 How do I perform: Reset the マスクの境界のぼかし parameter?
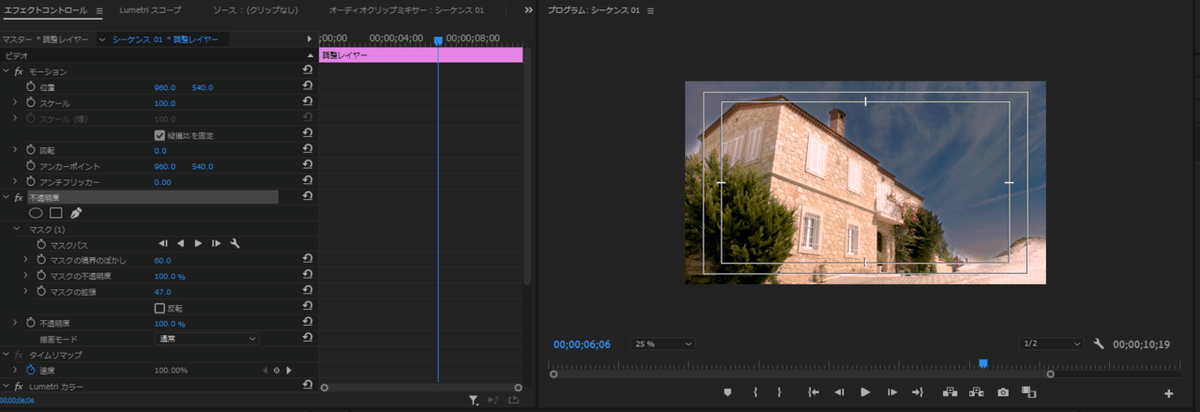point(307,260)
